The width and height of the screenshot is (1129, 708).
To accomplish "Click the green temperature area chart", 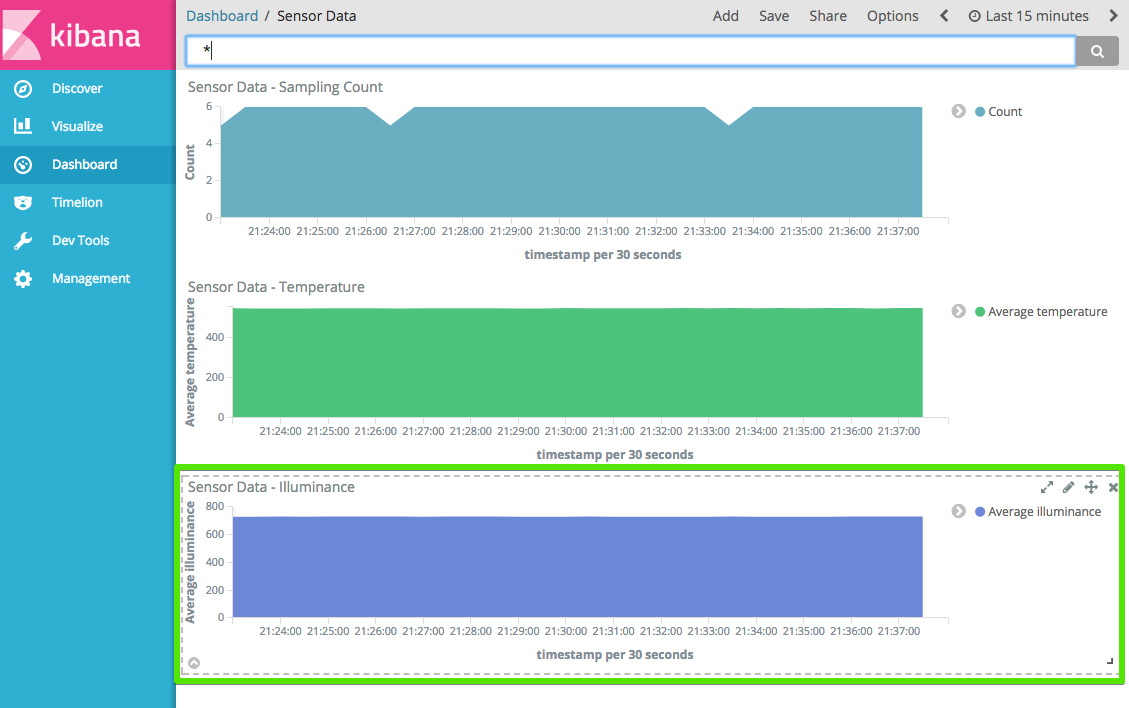I will click(x=577, y=362).
